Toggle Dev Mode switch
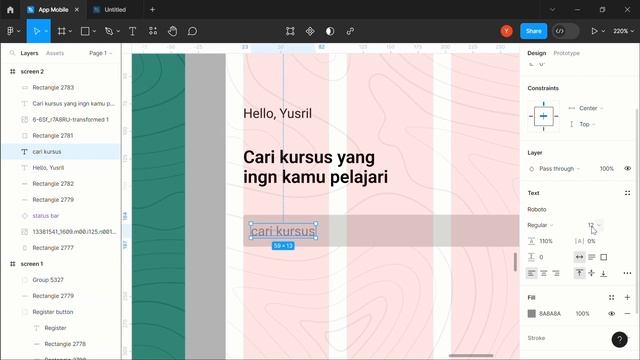Viewport: 640px width, 360px height. coord(565,31)
